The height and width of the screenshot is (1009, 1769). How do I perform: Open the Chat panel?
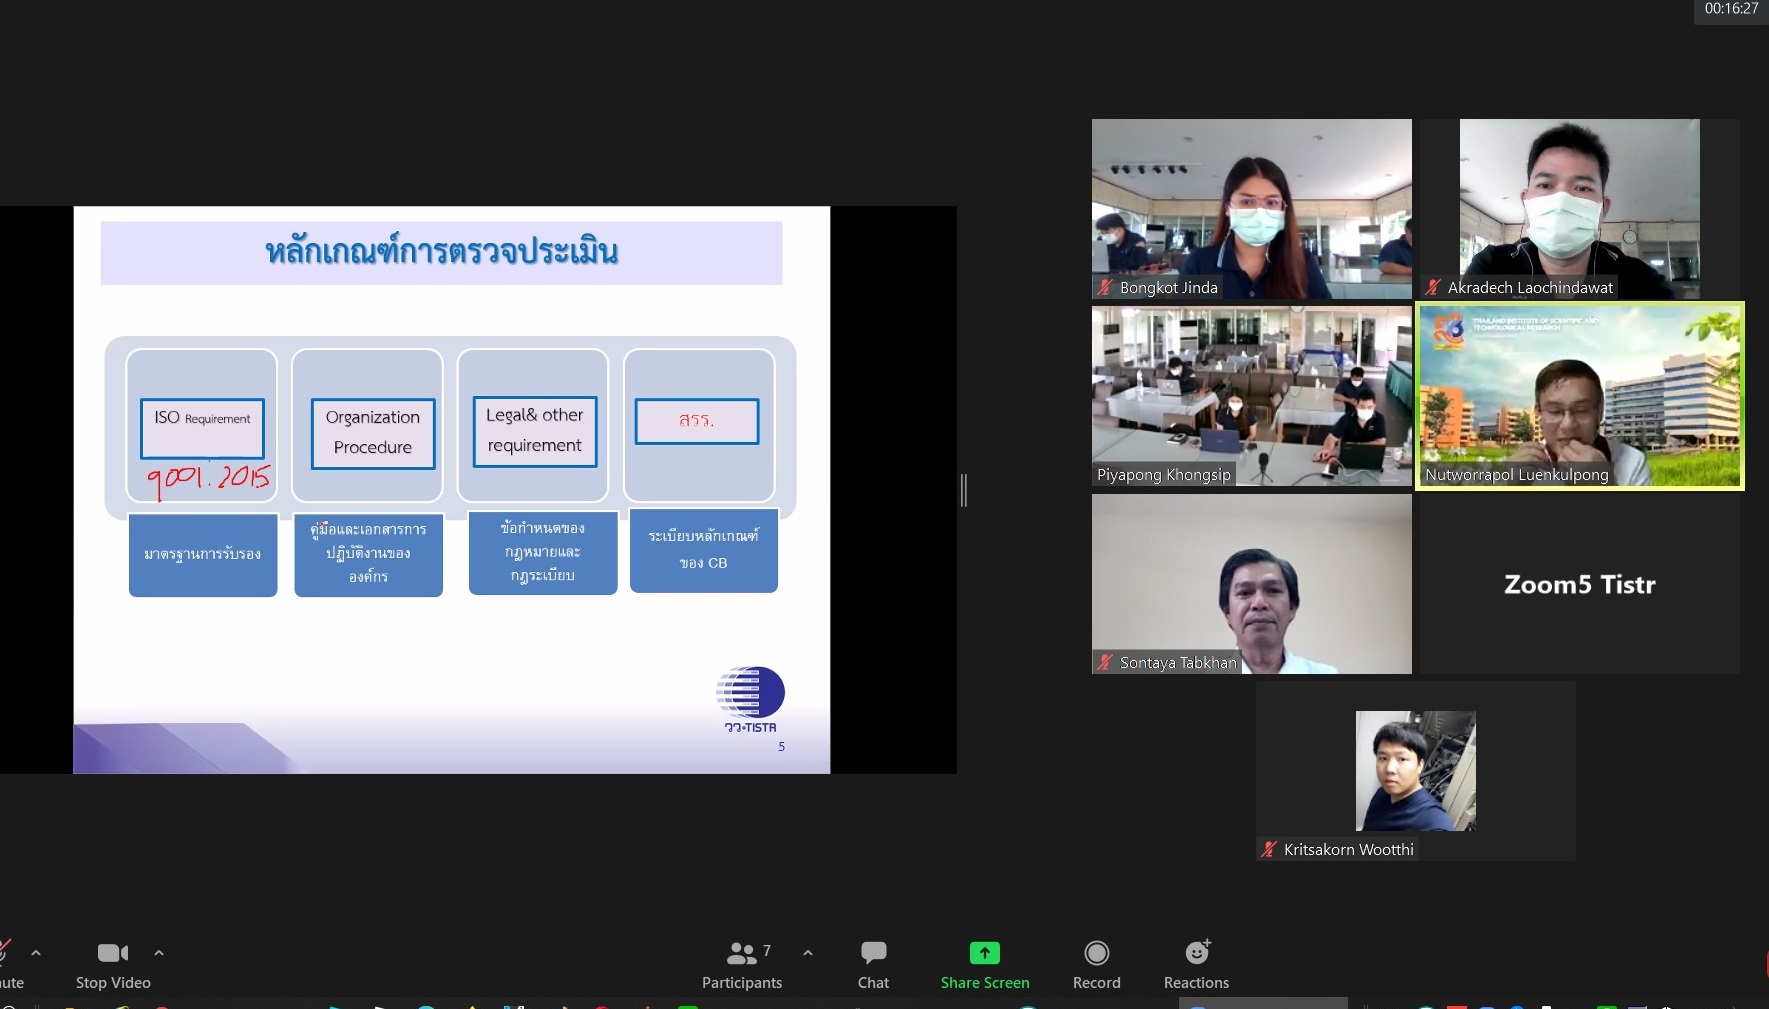pyautogui.click(x=873, y=965)
